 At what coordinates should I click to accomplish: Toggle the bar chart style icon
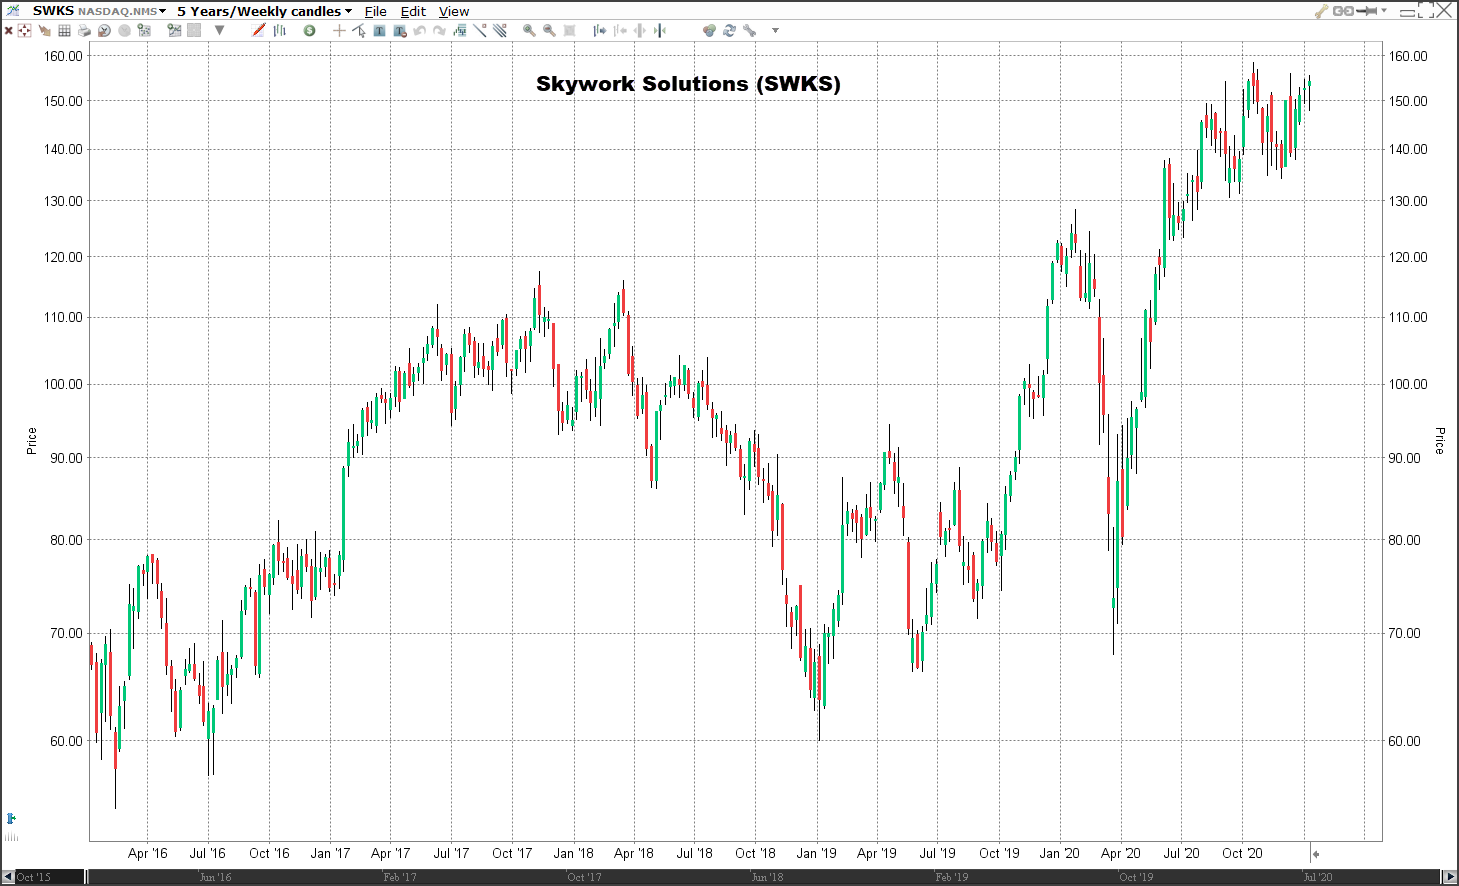[x=280, y=31]
